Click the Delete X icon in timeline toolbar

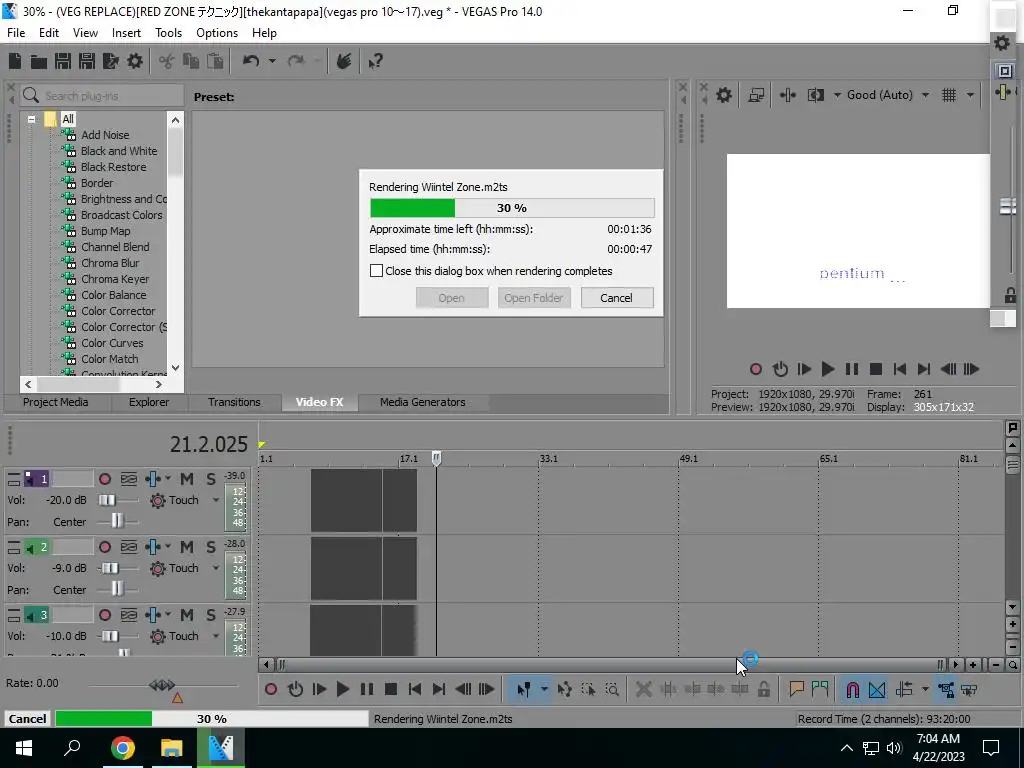(x=643, y=689)
